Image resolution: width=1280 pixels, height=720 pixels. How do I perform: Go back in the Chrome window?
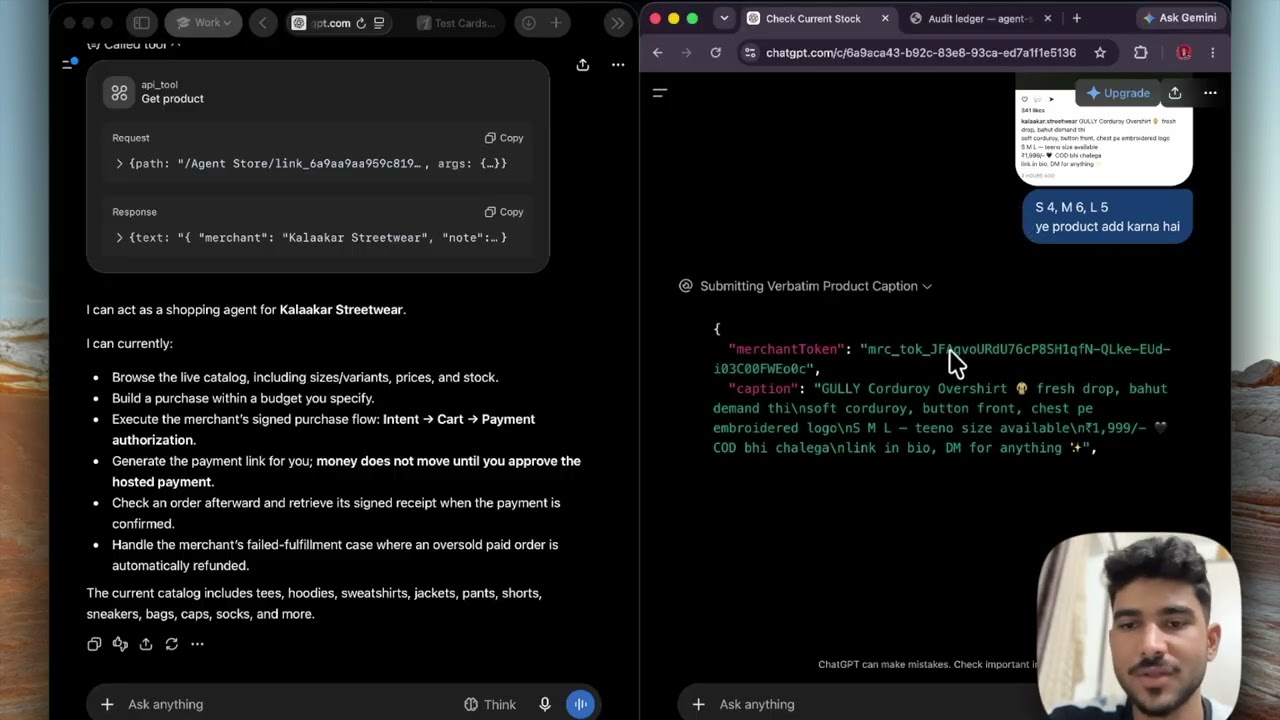[657, 53]
